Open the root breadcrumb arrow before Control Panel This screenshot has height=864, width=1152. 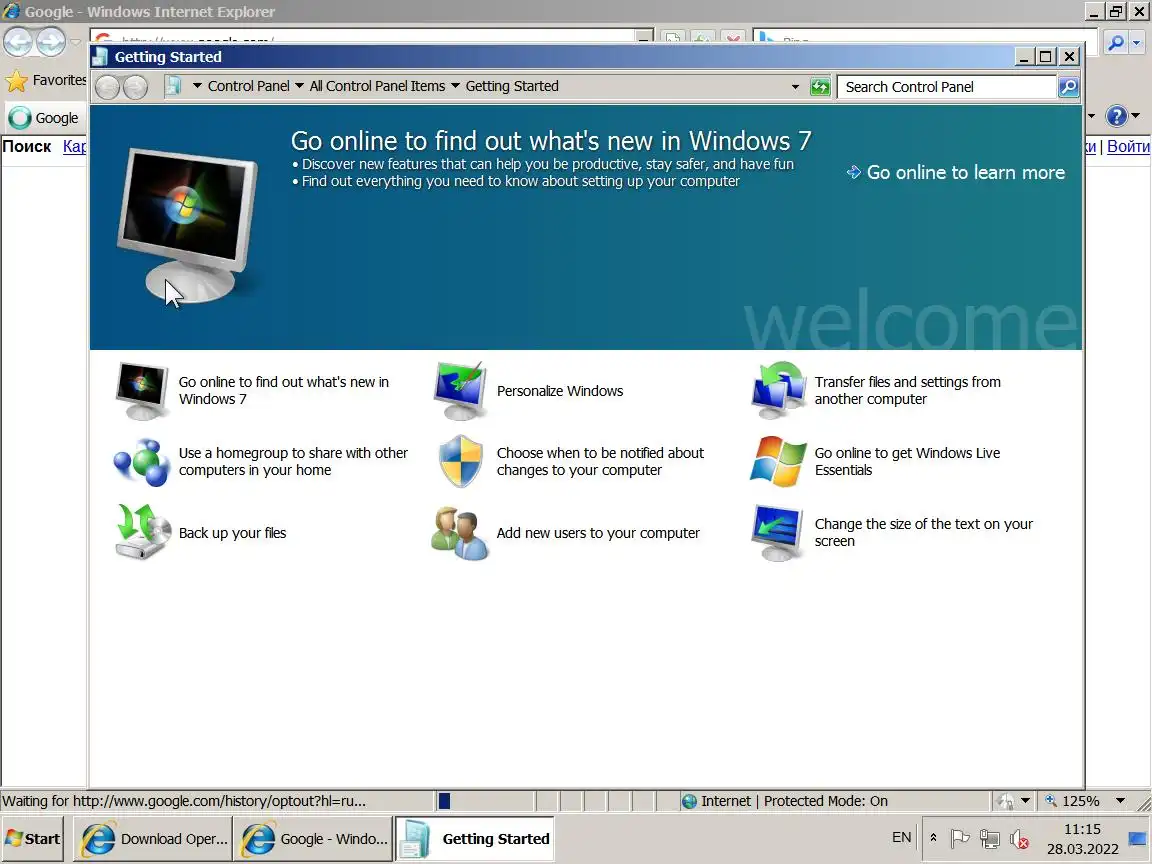click(197, 86)
